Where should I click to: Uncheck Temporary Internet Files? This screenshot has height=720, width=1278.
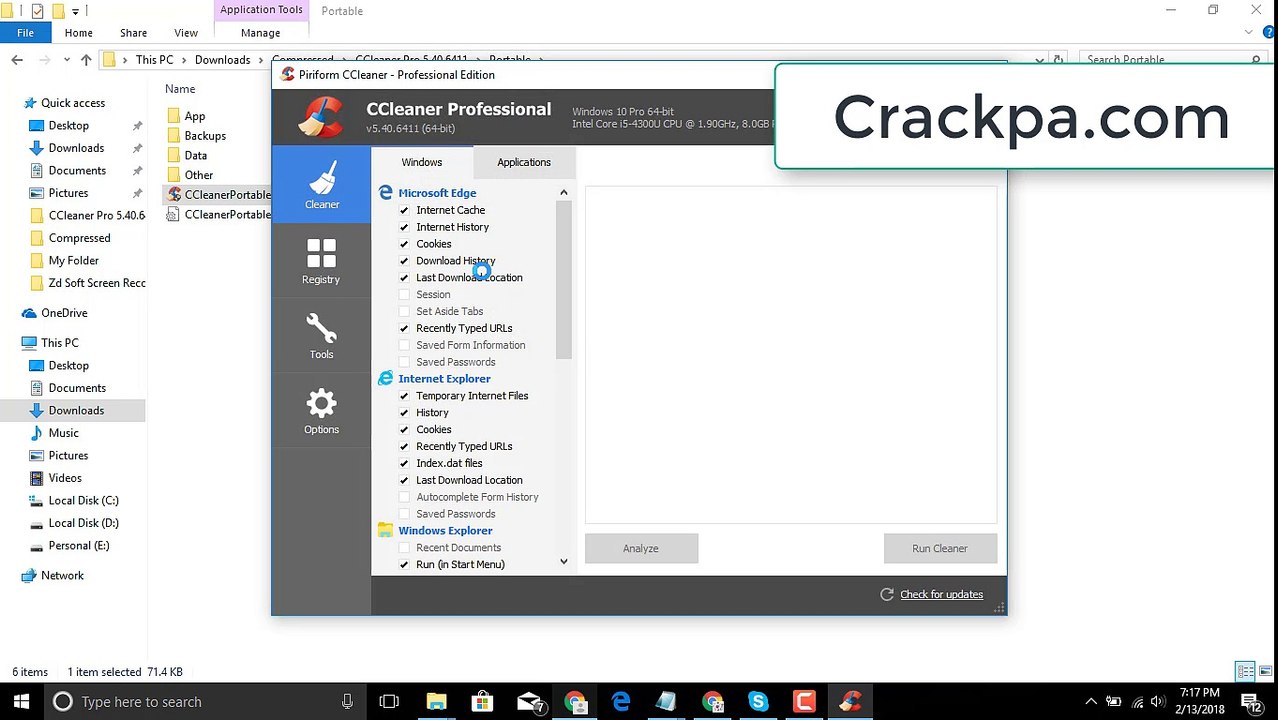404,396
